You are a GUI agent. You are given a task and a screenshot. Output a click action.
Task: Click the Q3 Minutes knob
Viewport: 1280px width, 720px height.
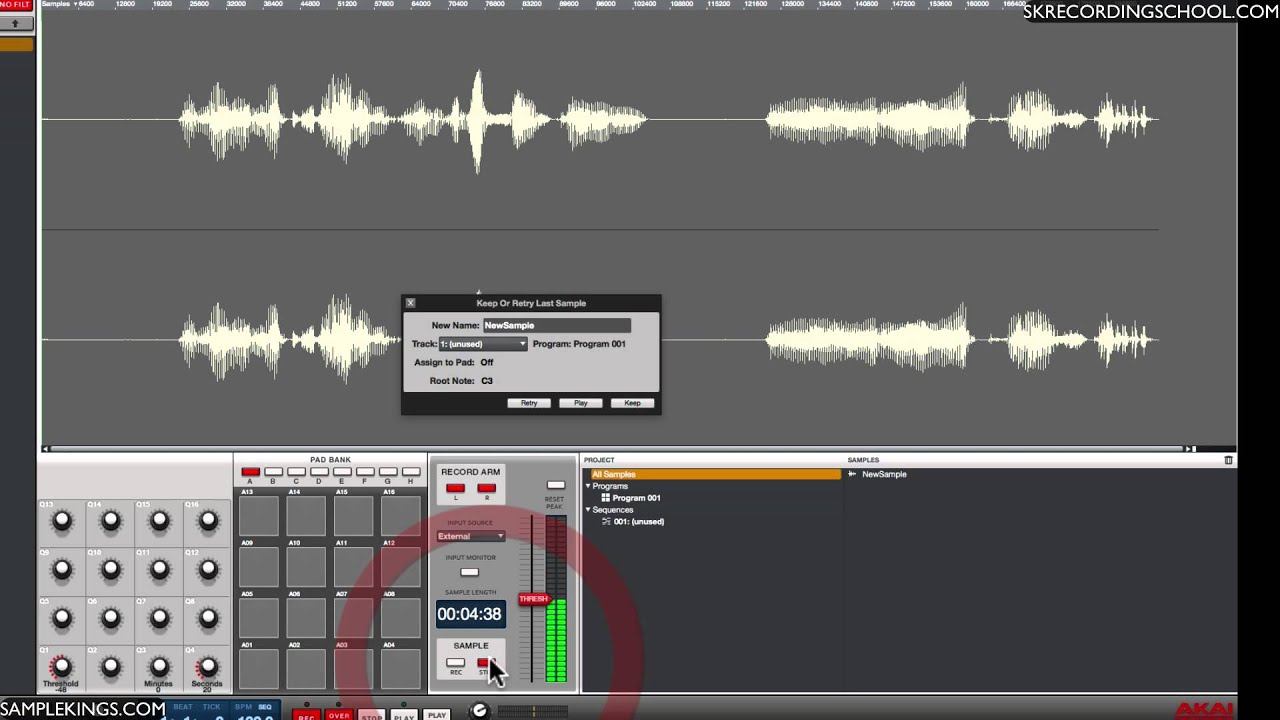click(159, 666)
